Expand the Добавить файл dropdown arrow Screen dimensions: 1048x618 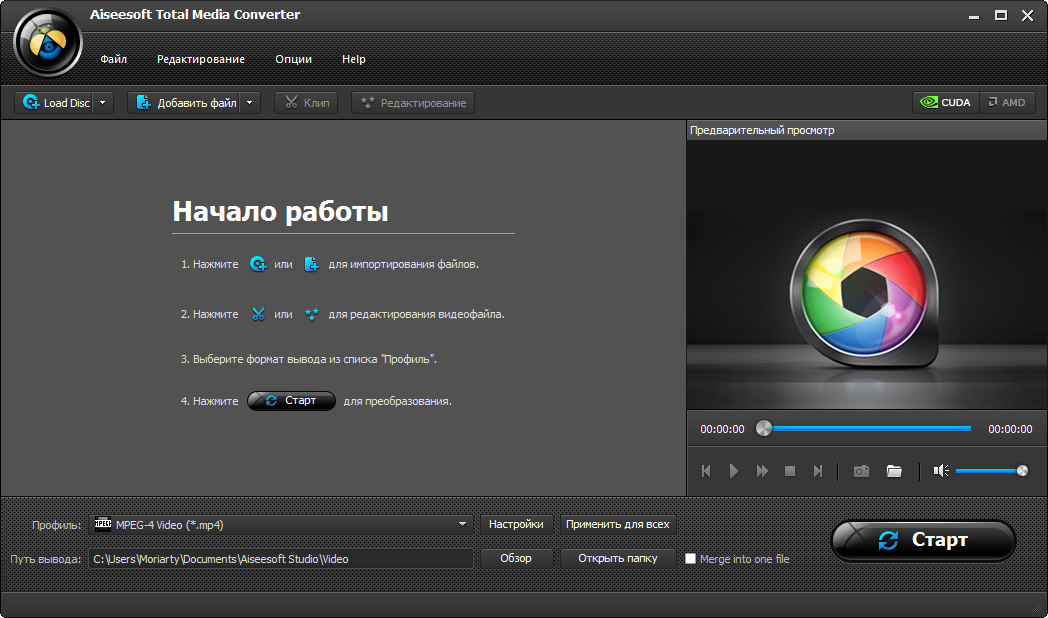249,102
